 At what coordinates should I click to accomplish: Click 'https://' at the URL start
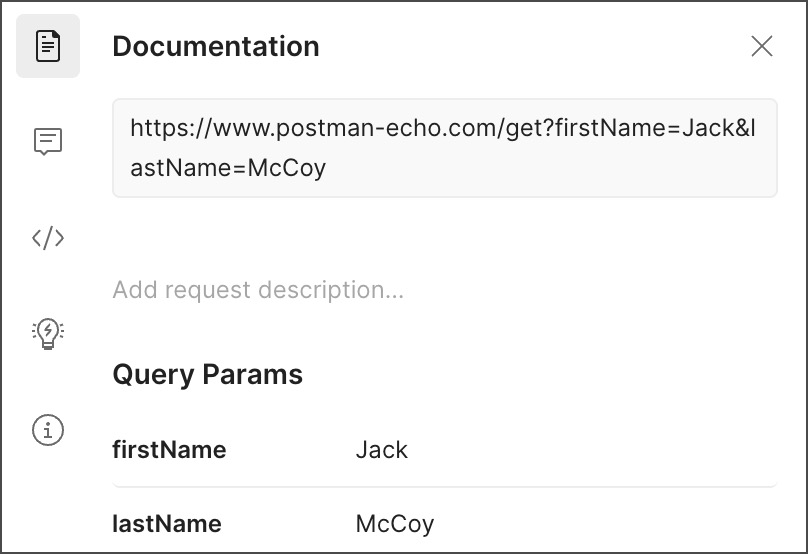tap(165, 128)
